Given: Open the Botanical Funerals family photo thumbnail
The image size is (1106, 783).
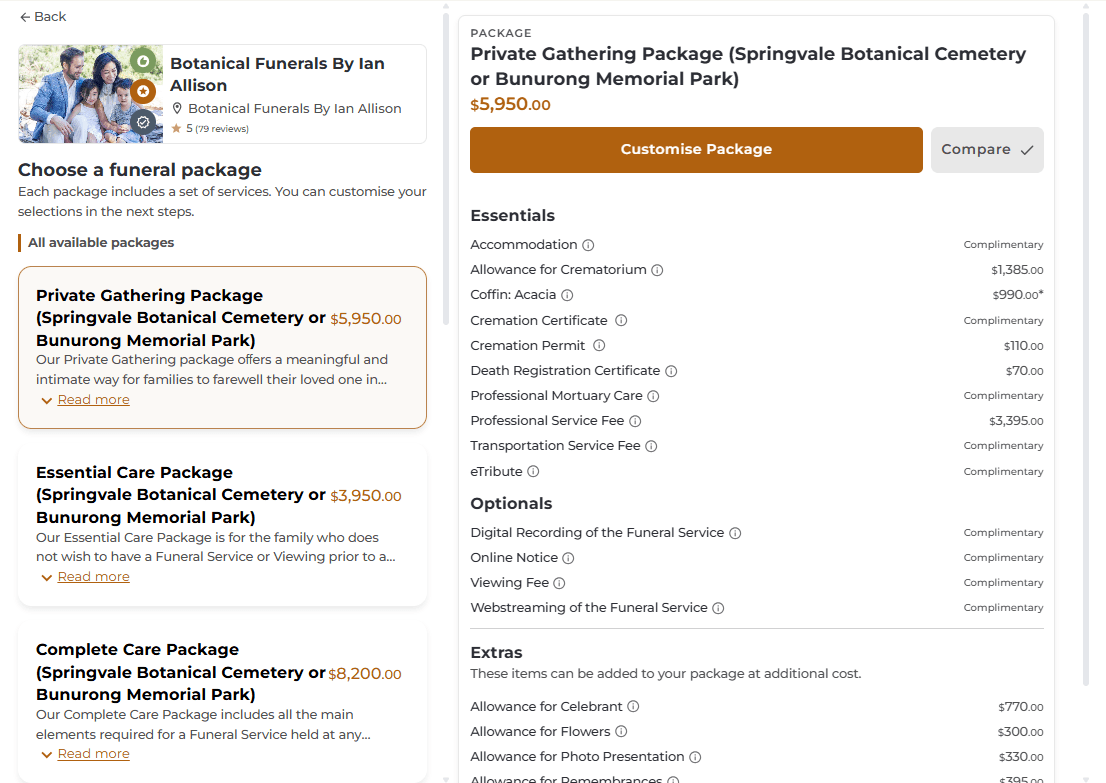Looking at the screenshot, I should pyautogui.click(x=91, y=95).
